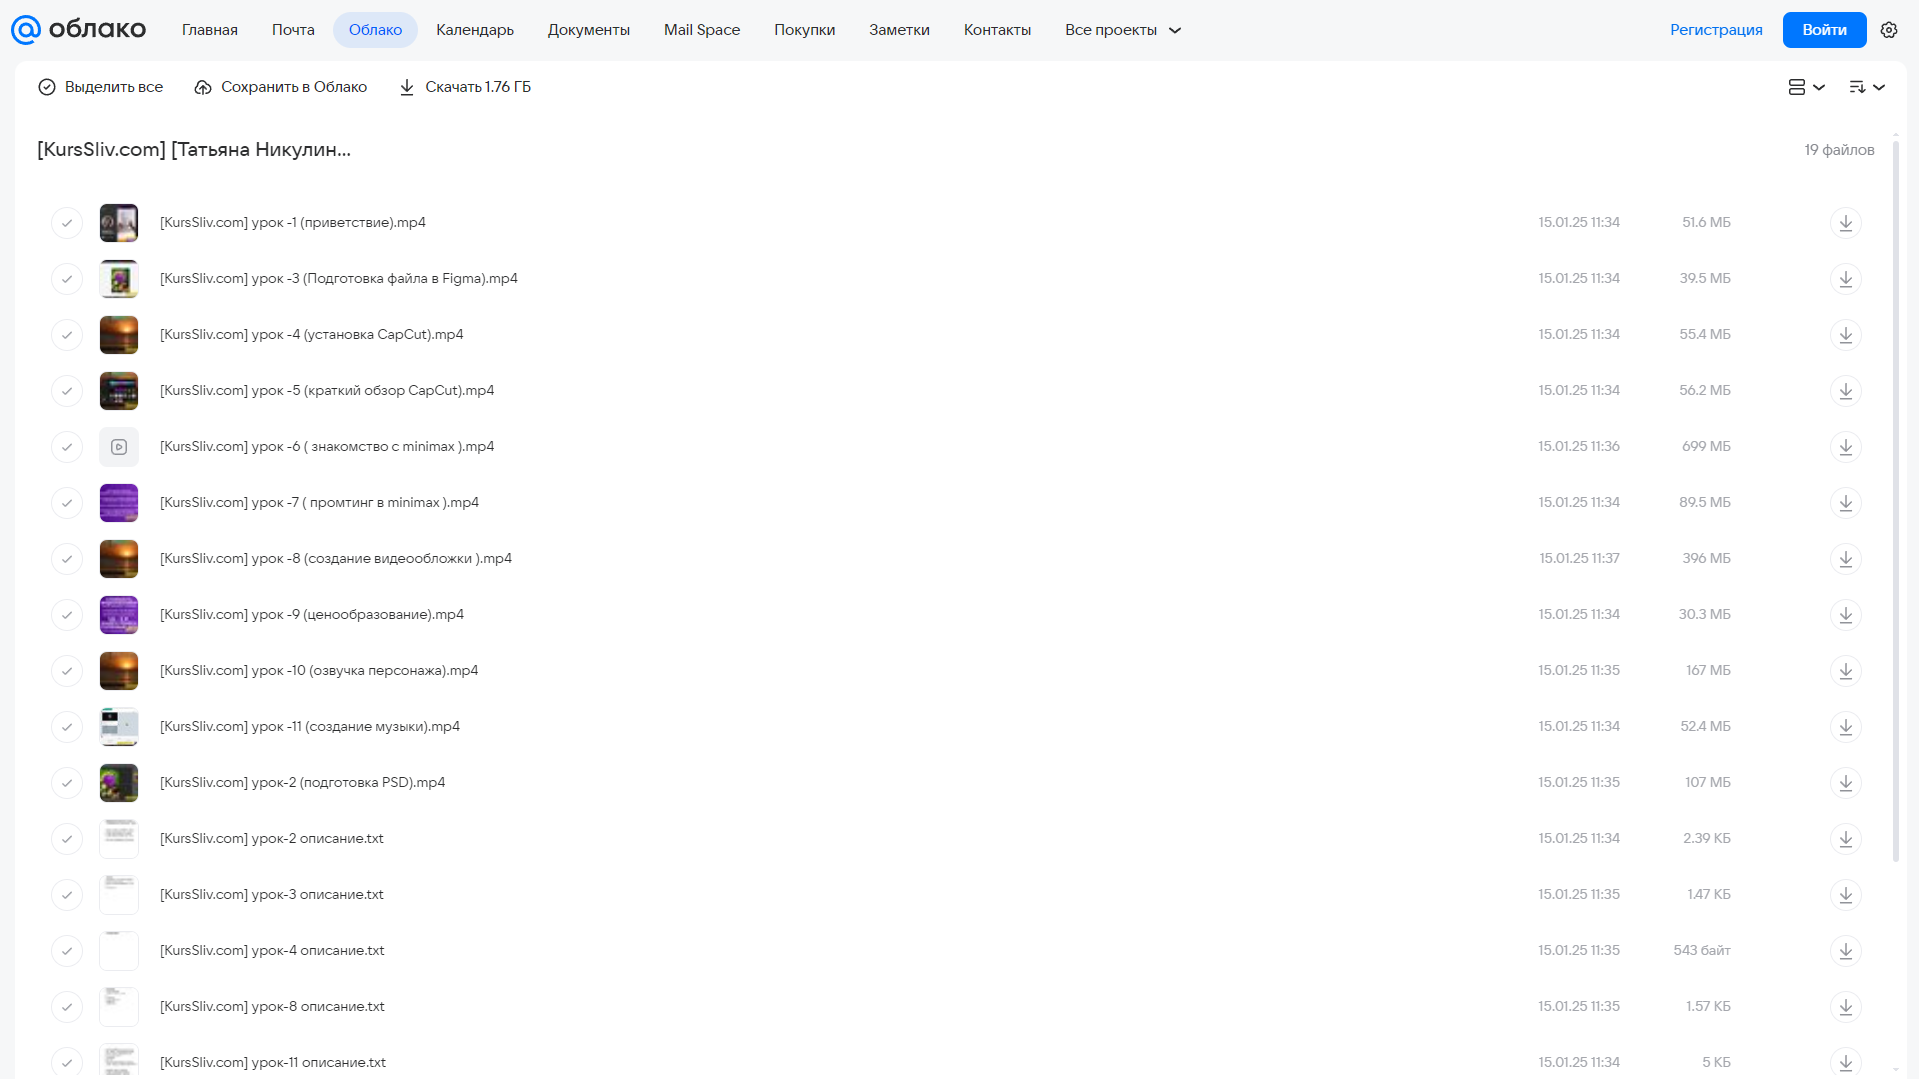
Task: Click the Войти button
Action: [1824, 30]
